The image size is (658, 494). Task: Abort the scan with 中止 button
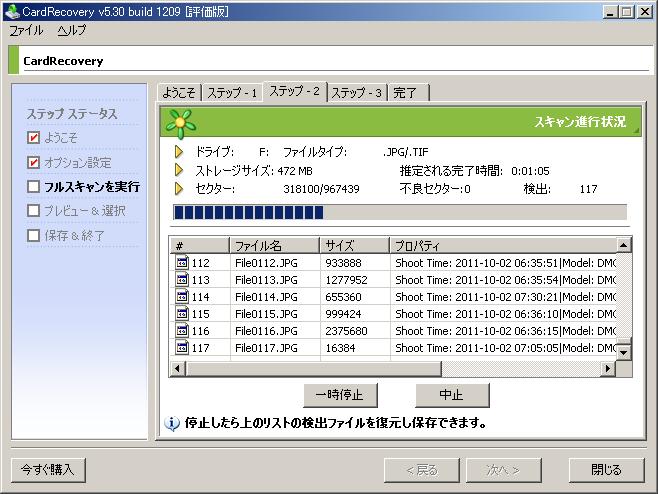452,395
